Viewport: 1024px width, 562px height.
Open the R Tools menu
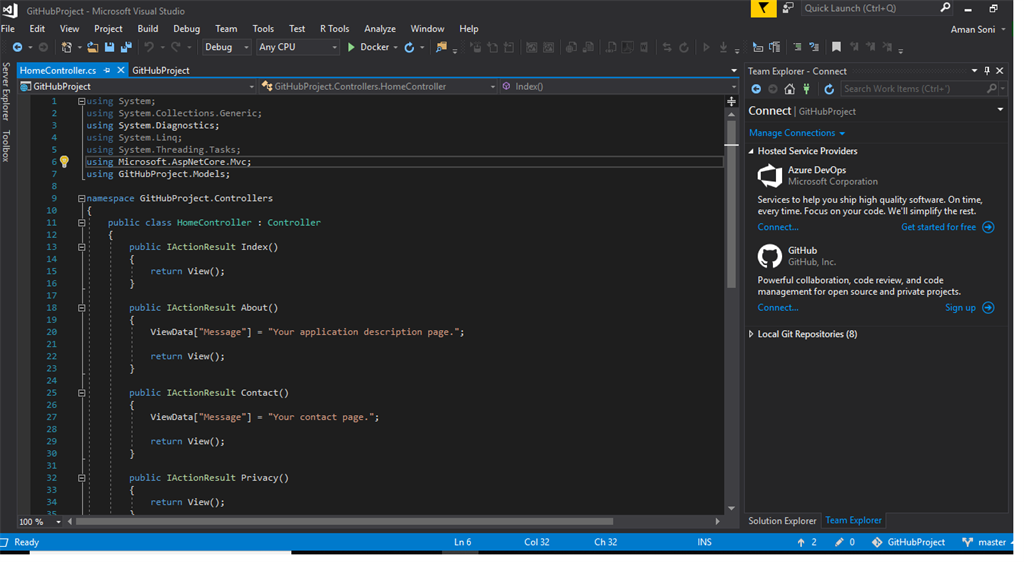click(x=334, y=29)
